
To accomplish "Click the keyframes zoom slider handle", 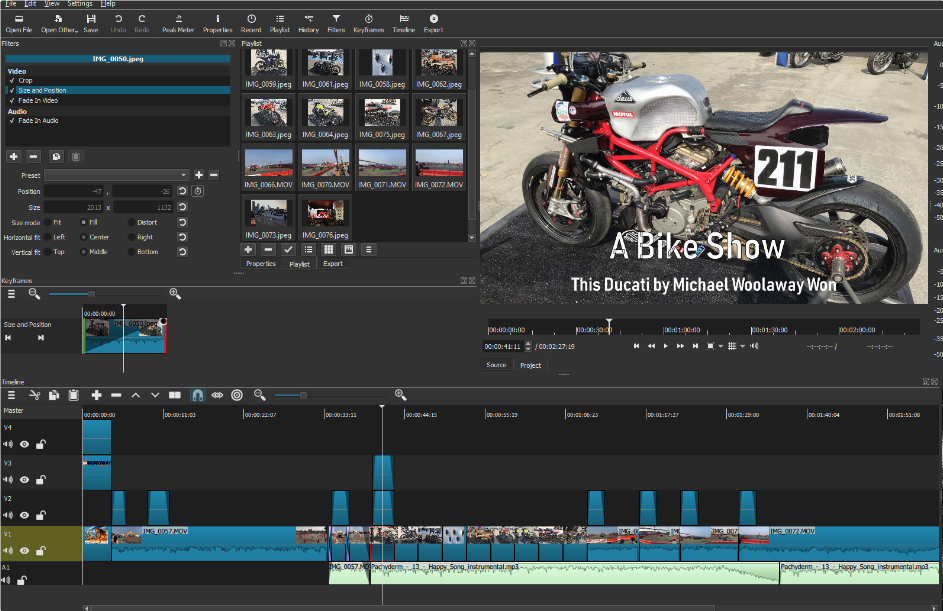I will point(91,294).
